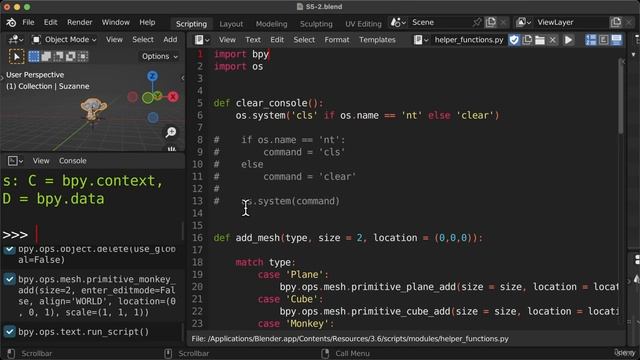Click the text editor vertical scrollbar
Screen dimensions: 640x360
(x=621, y=97)
